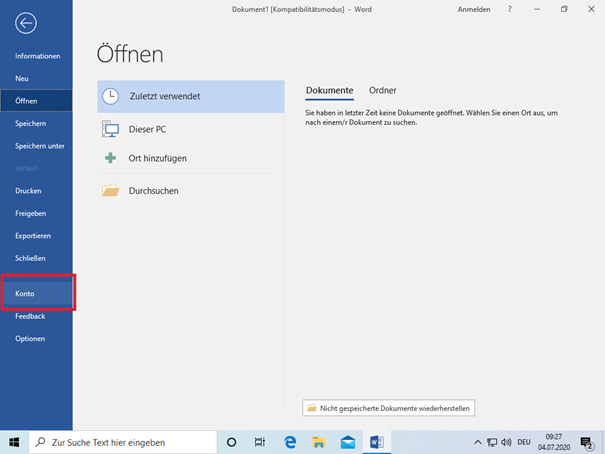This screenshot has width=605, height=454.
Task: Open the Mail app in taskbar
Action: point(348,442)
